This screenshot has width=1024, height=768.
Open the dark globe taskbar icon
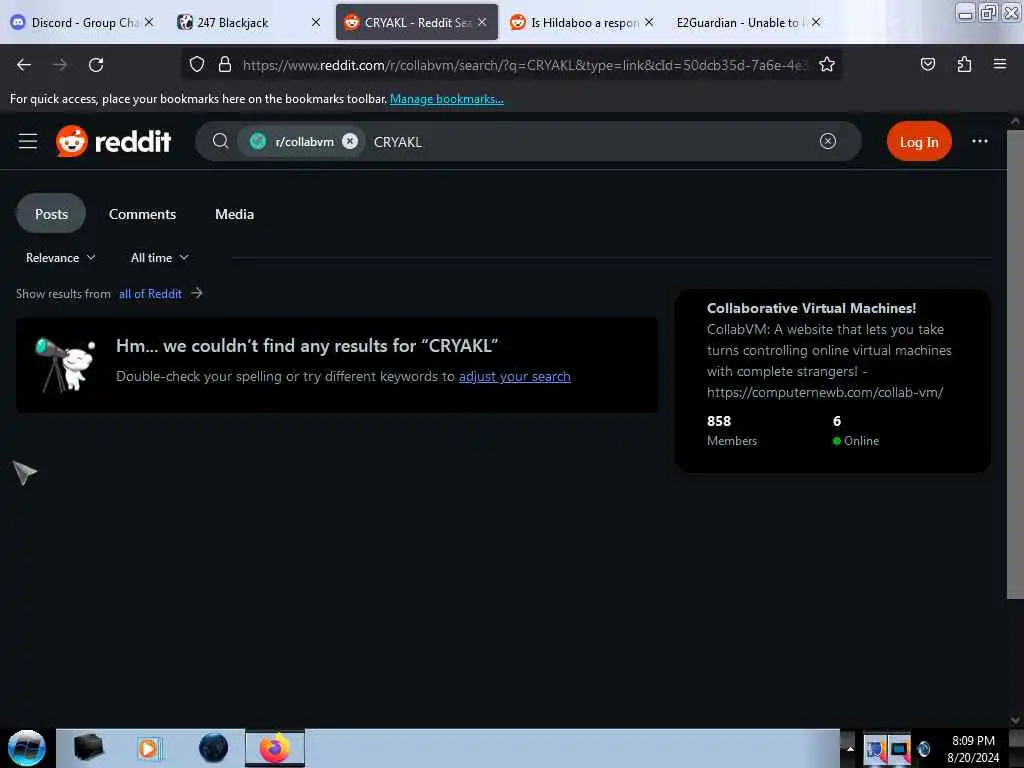coord(214,748)
